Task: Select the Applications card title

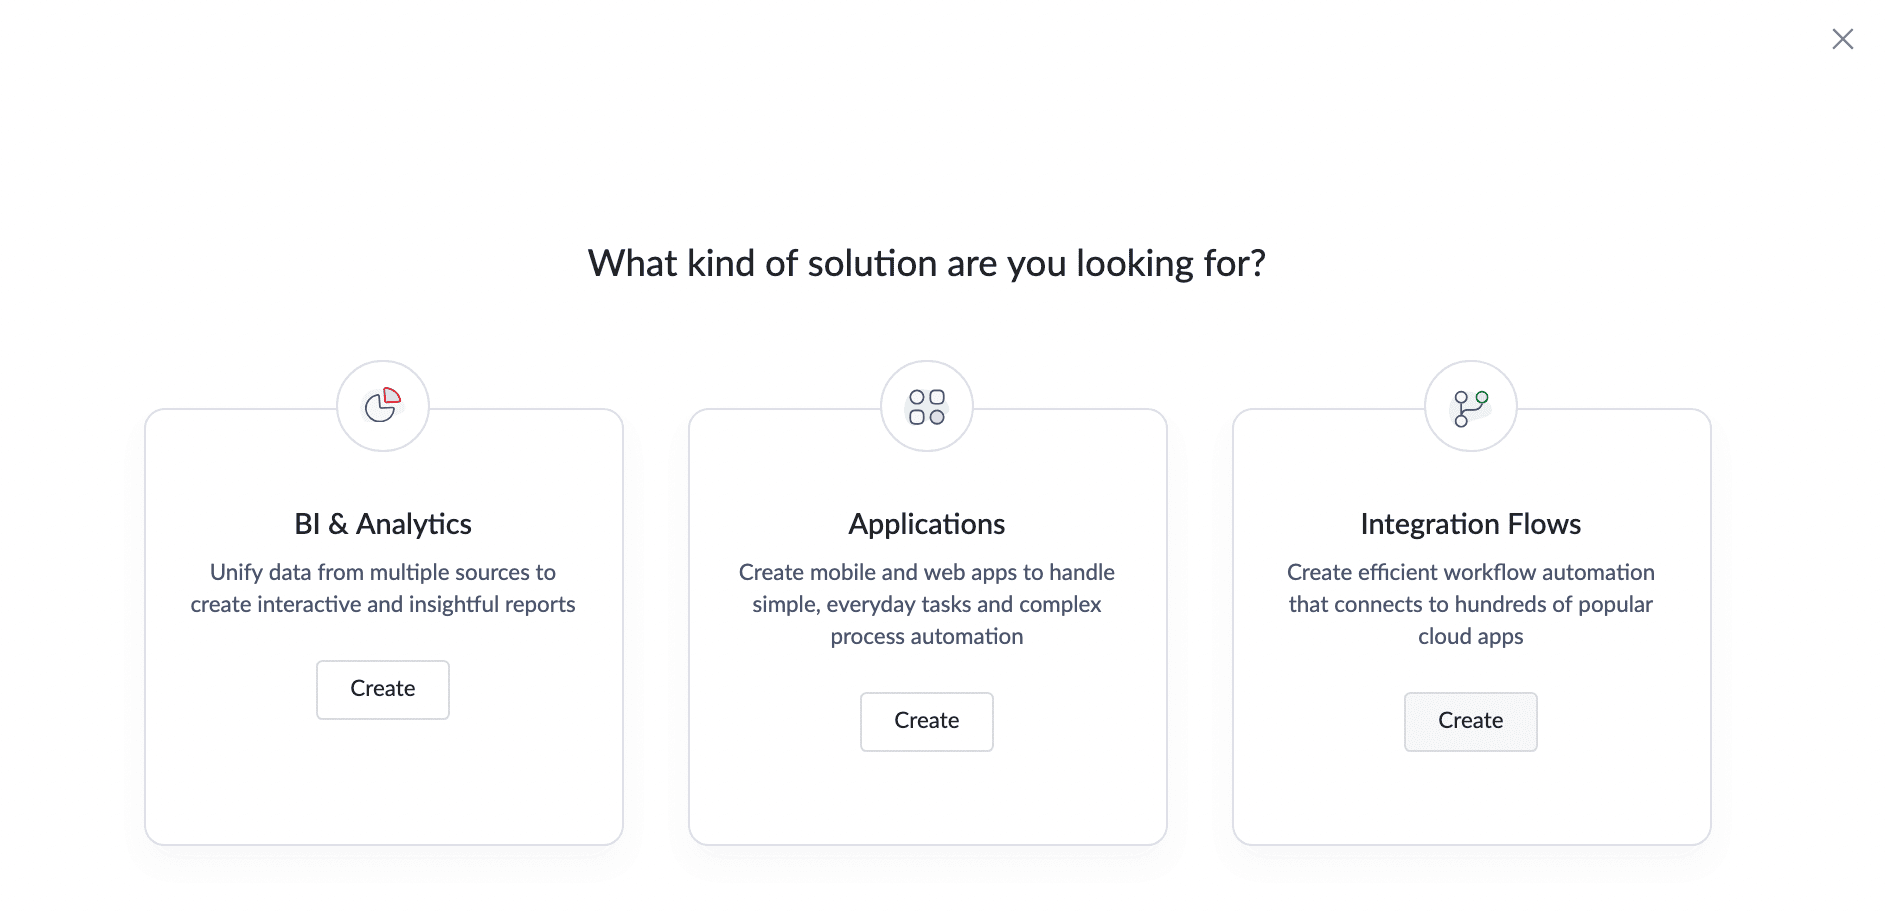Action: click(926, 524)
